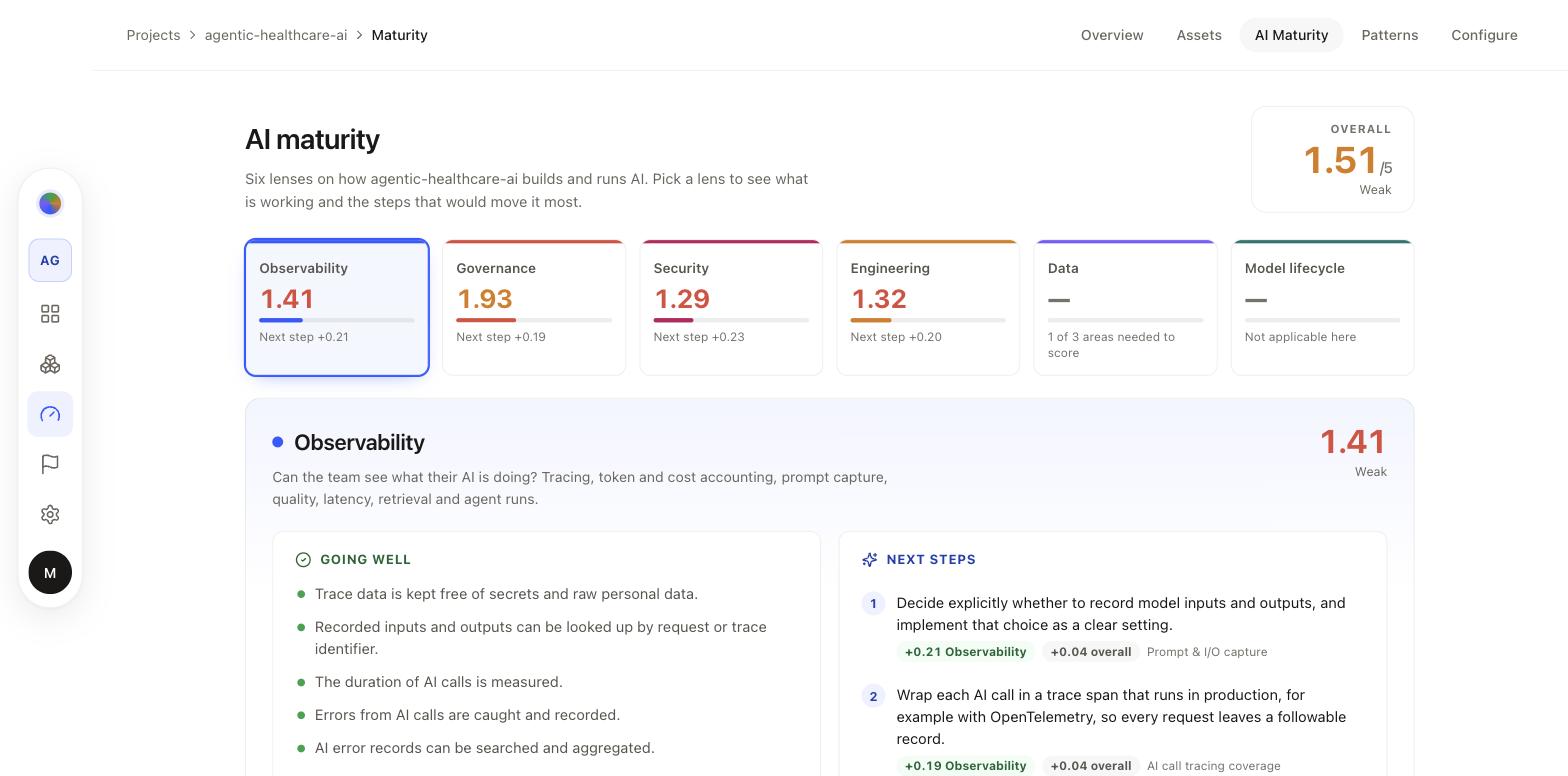Click the Governance card's progress bar
The image size is (1568, 776).
534,320
